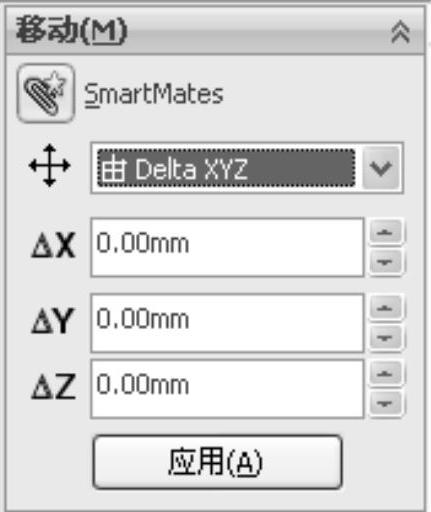Toggle the SmartMates paperclip icon button
The width and height of the screenshot is (431, 512).
(x=46, y=93)
